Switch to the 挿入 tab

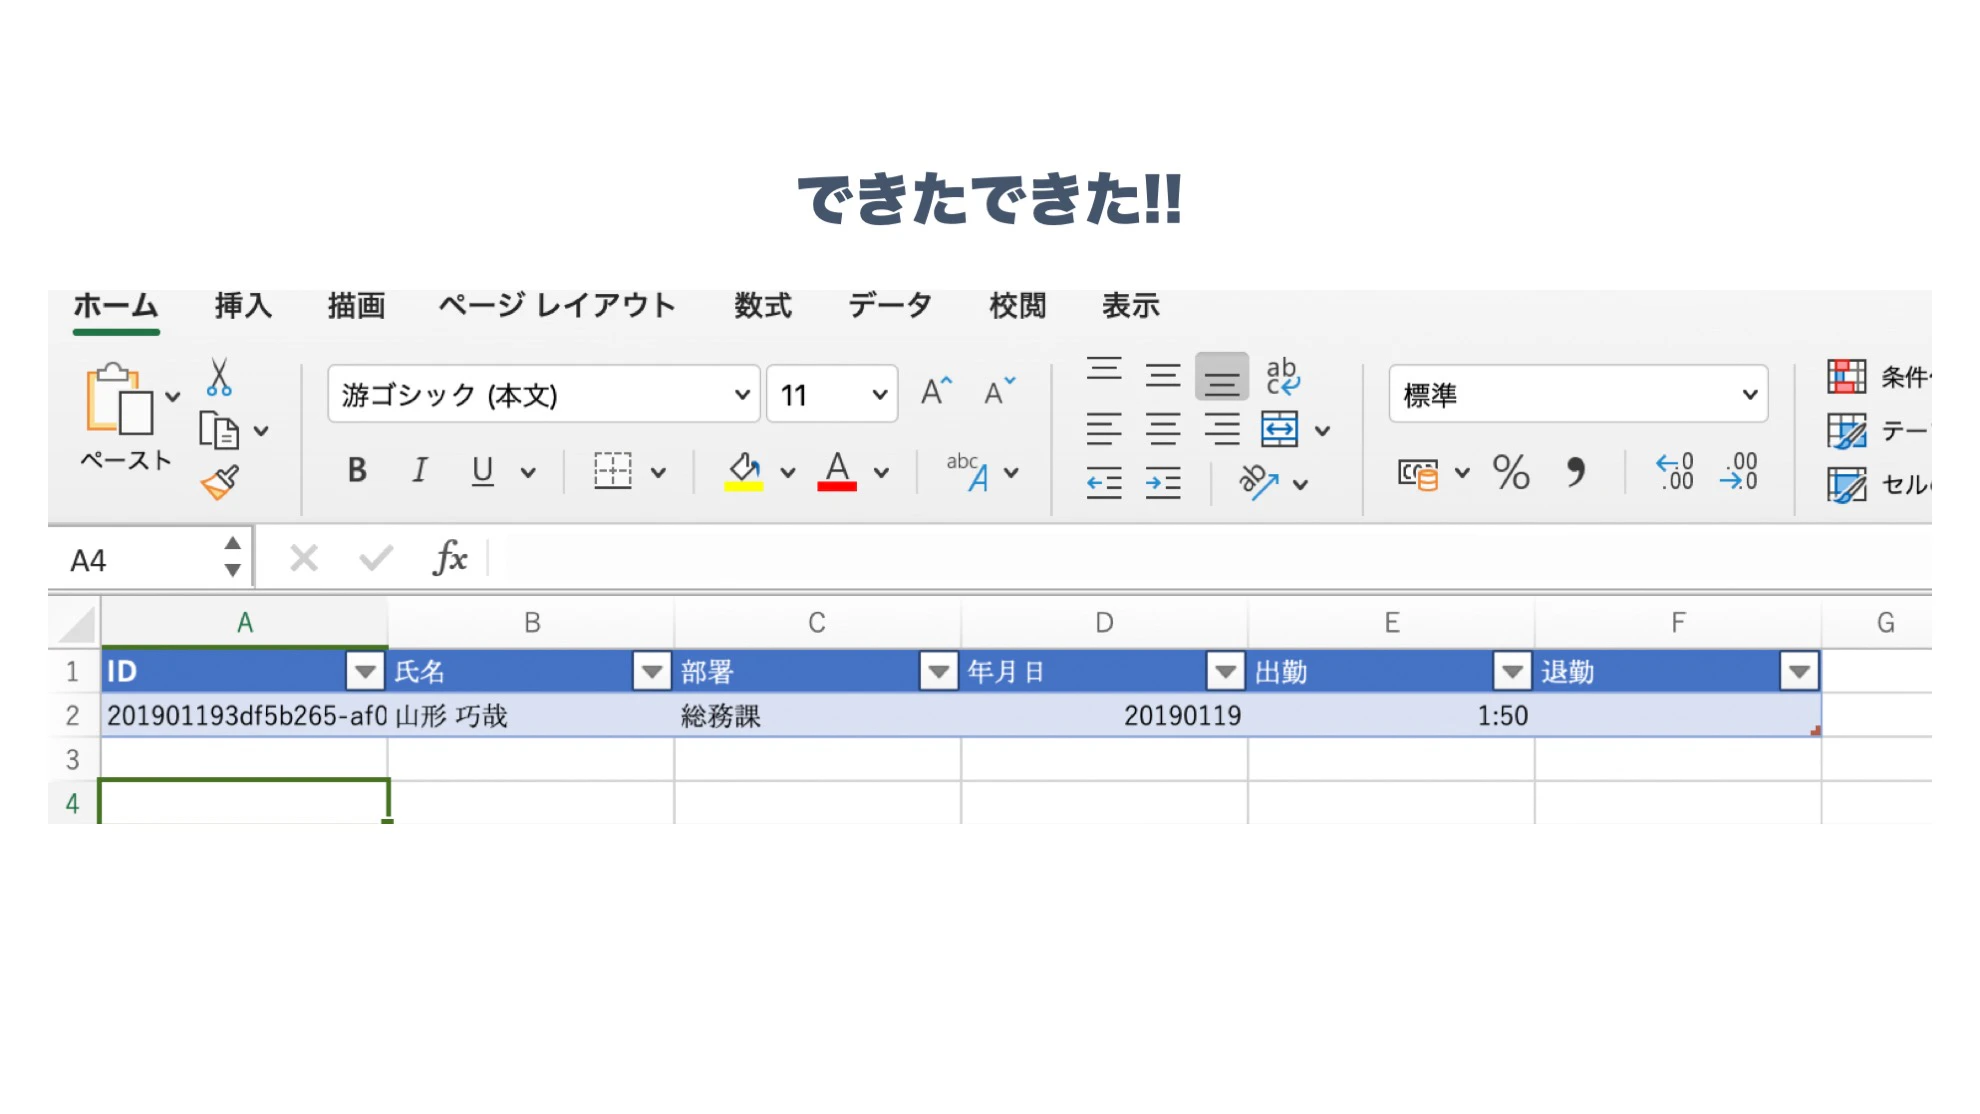point(243,305)
